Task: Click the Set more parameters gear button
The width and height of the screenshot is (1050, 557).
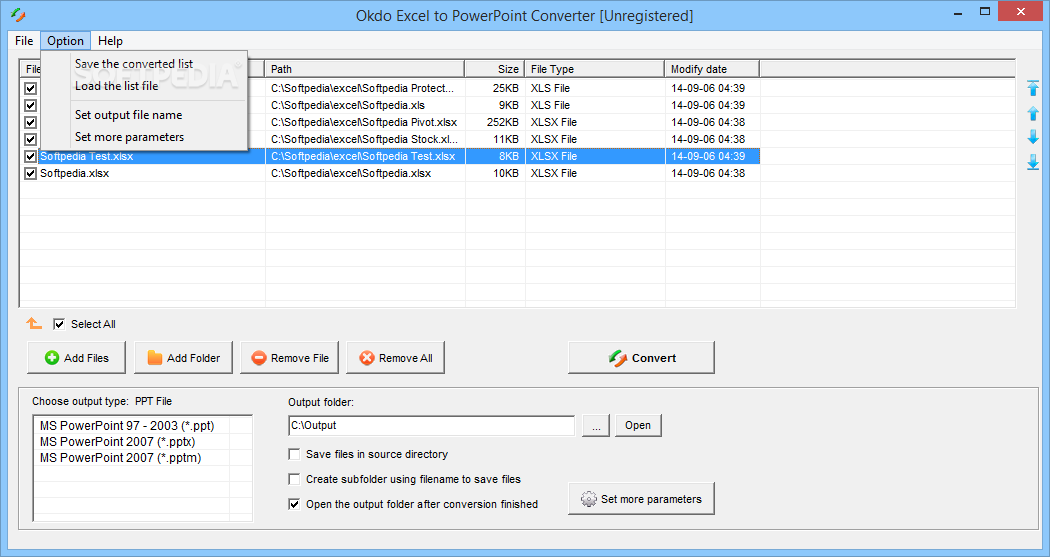Action: pyautogui.click(x=642, y=499)
